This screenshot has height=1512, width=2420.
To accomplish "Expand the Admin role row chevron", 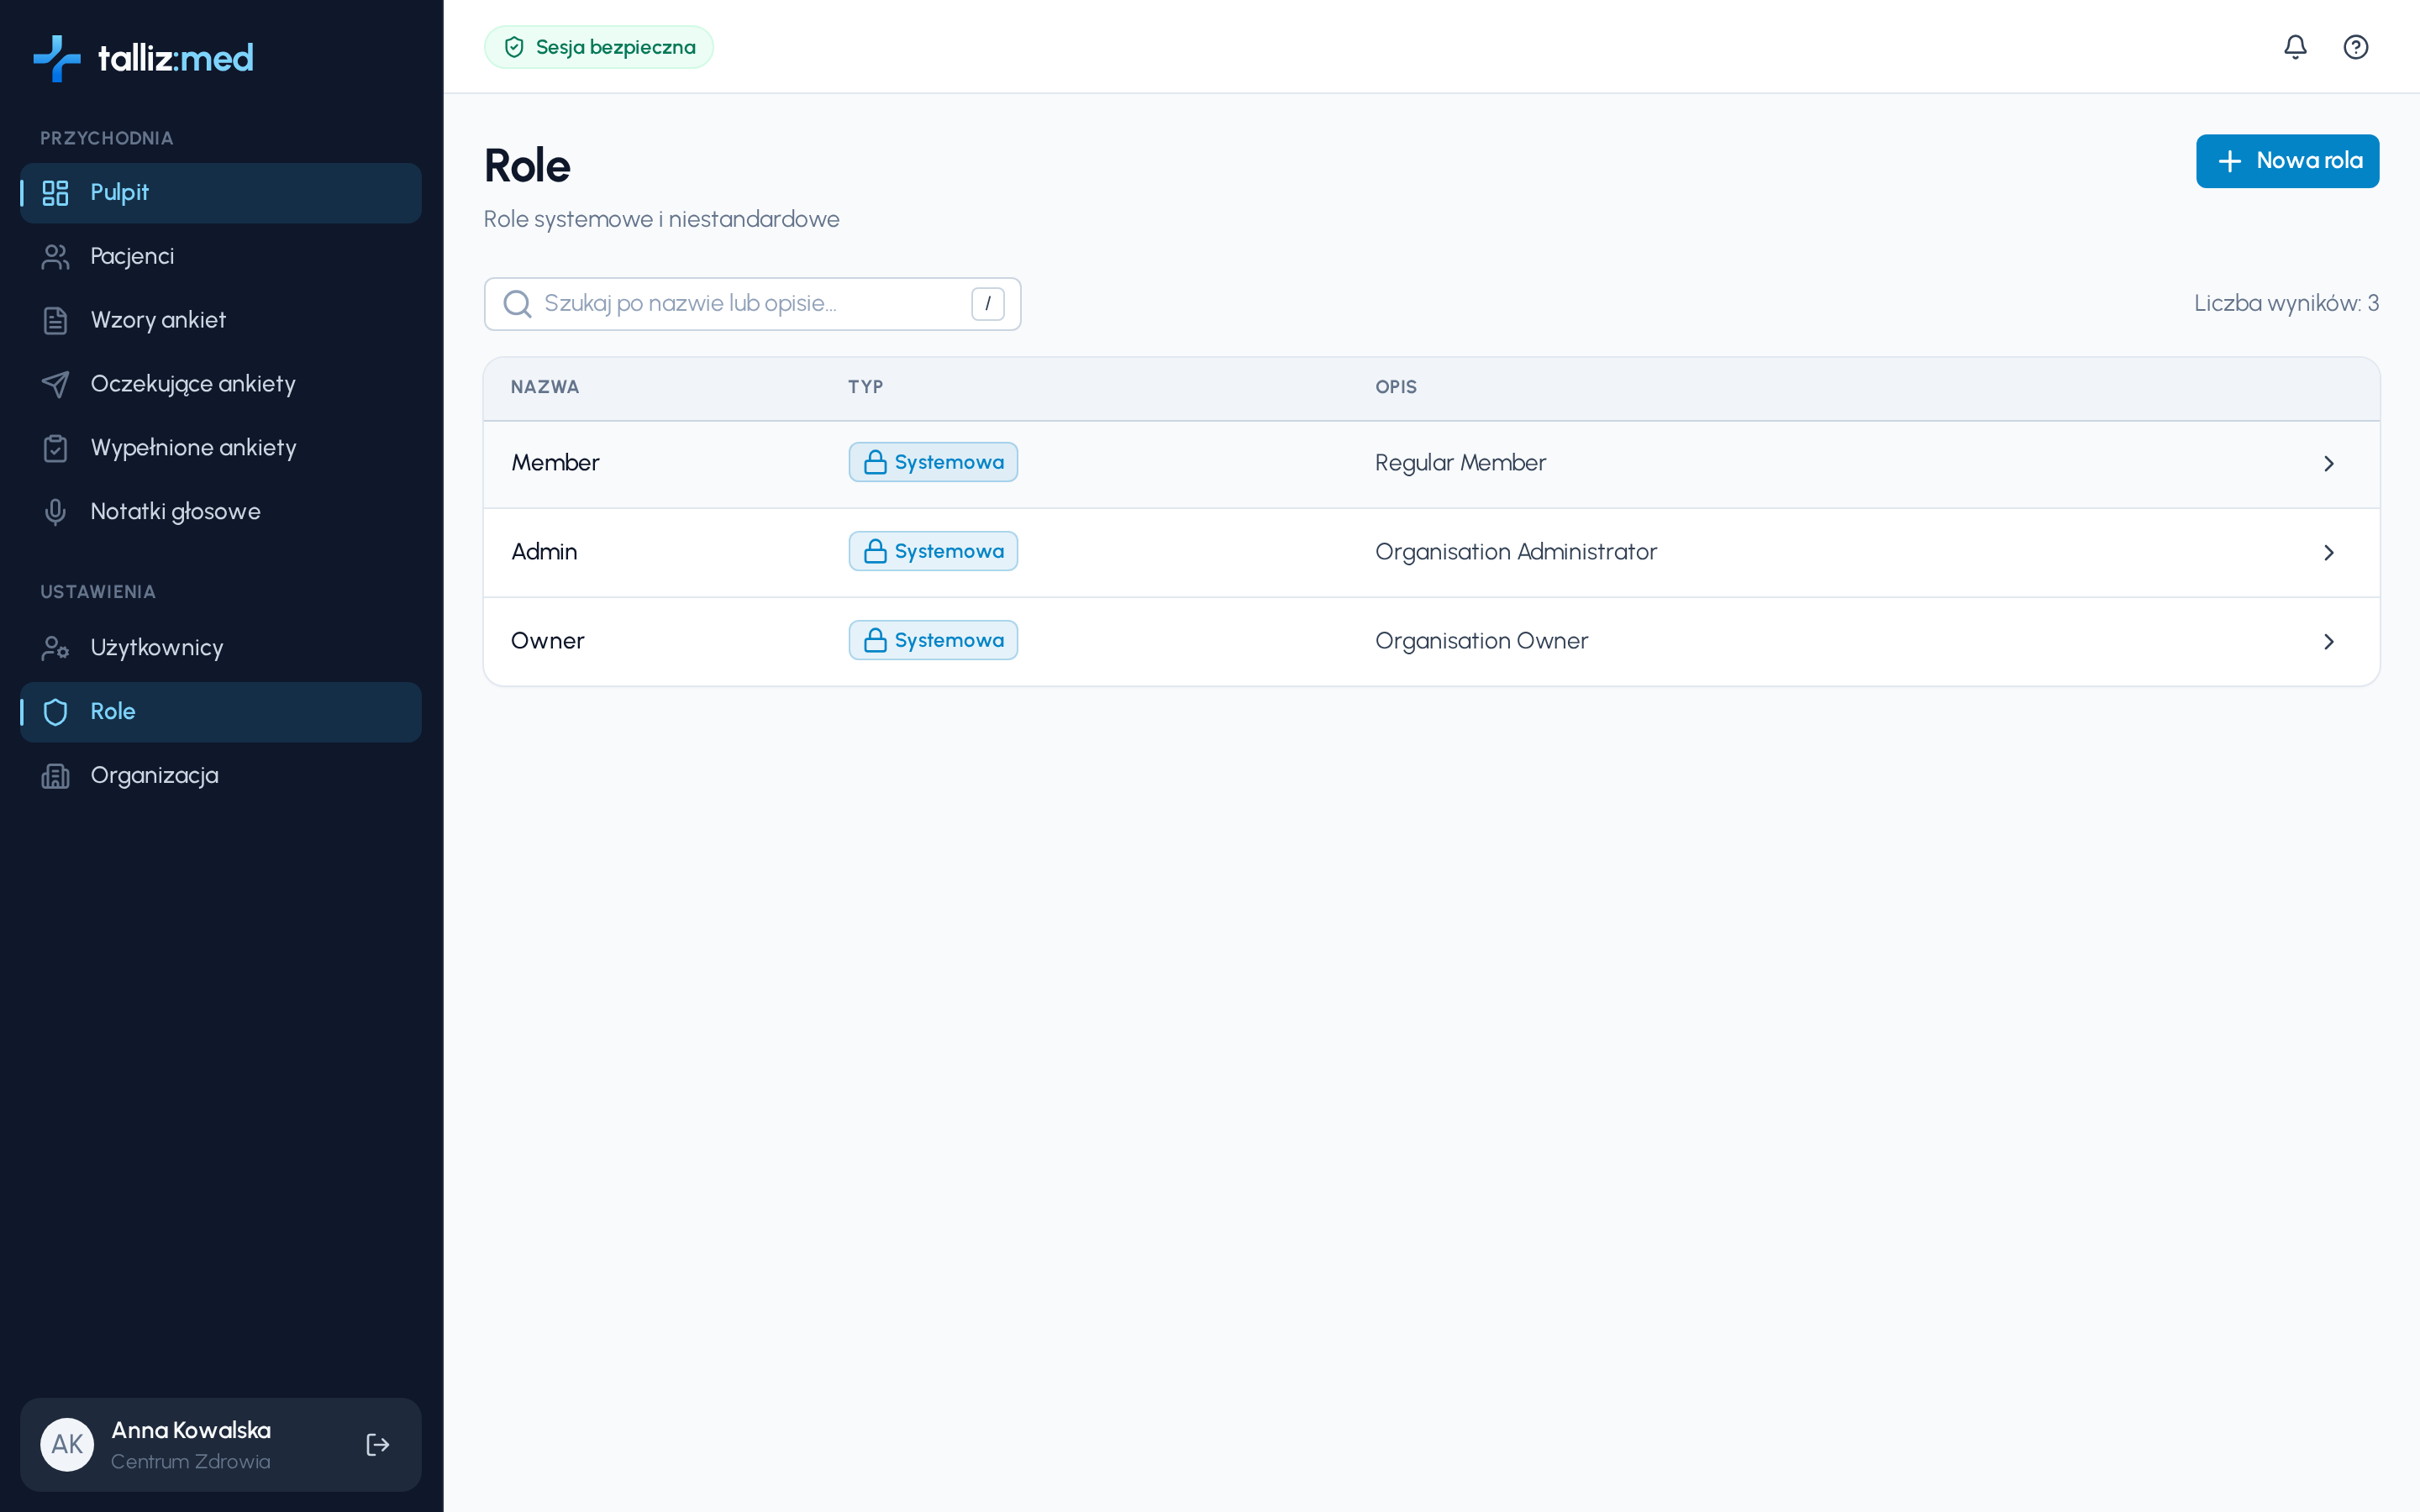I will coord(2328,552).
